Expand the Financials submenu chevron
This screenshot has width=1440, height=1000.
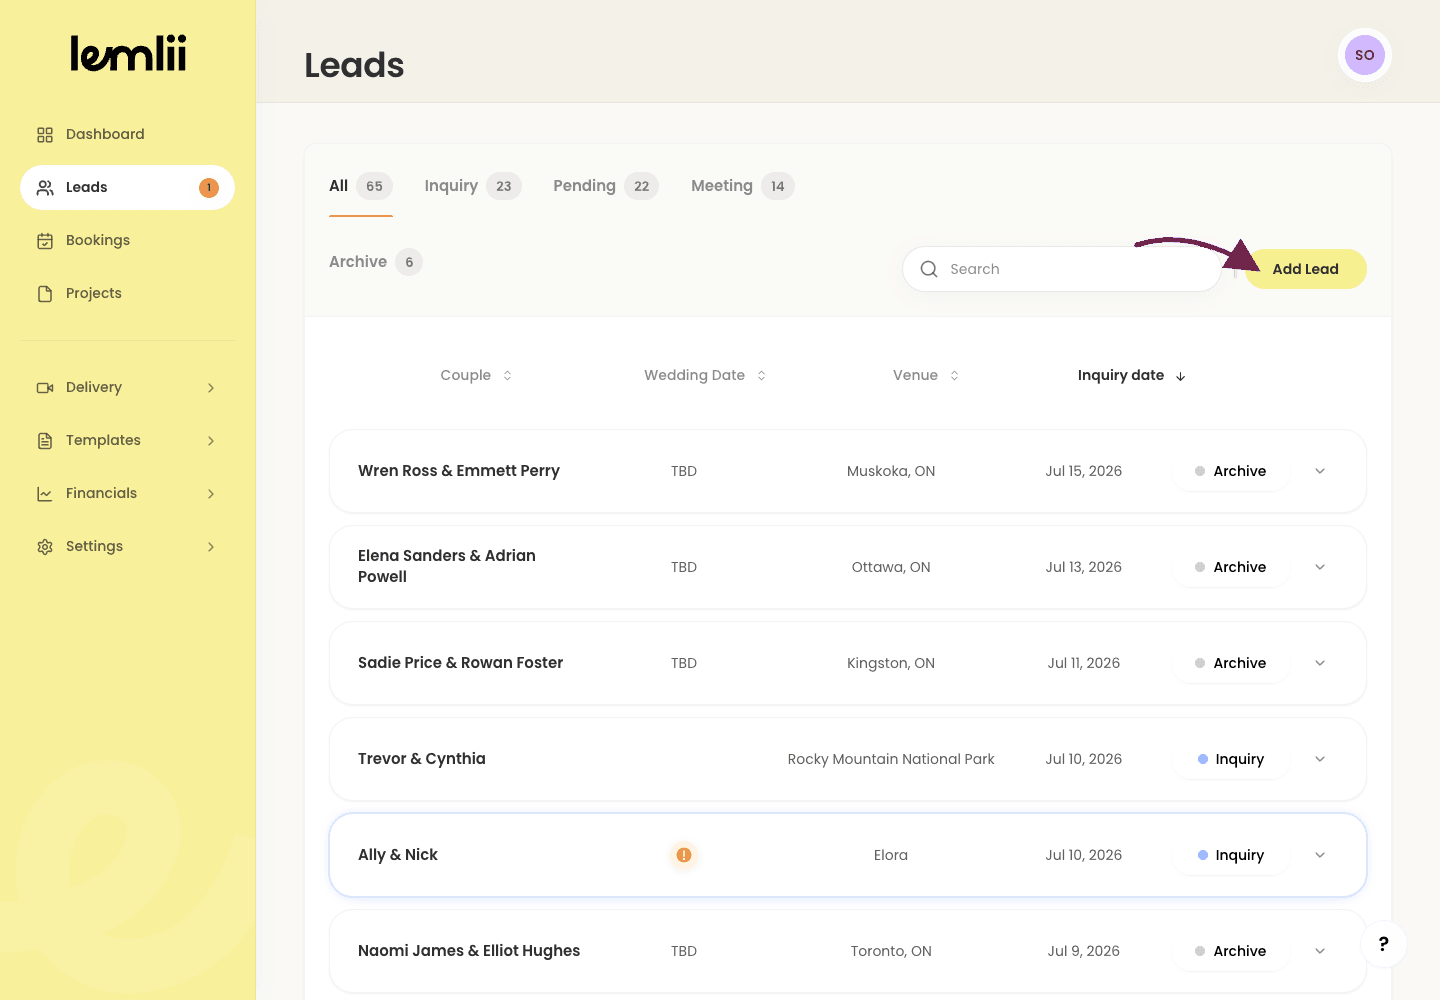pos(211,493)
